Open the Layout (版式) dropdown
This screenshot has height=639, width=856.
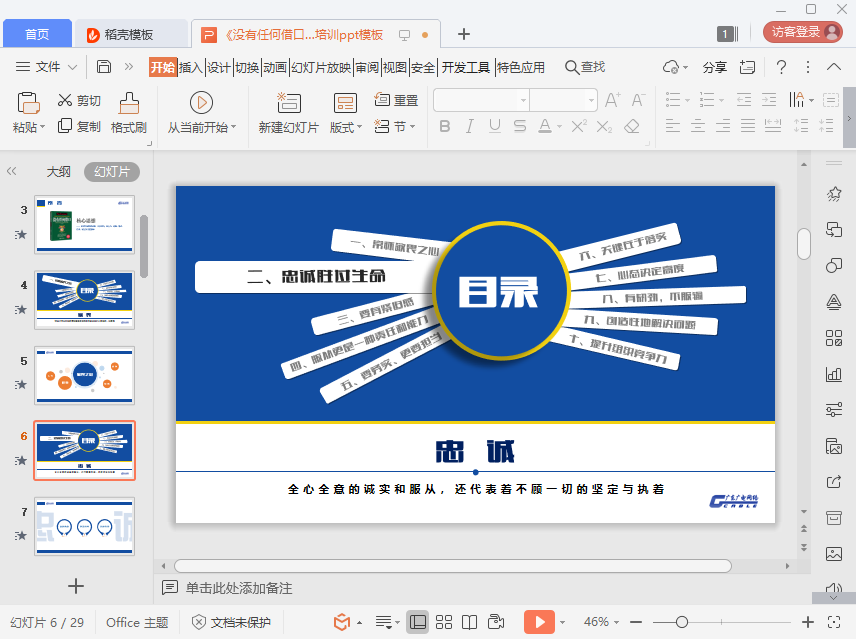tap(346, 127)
